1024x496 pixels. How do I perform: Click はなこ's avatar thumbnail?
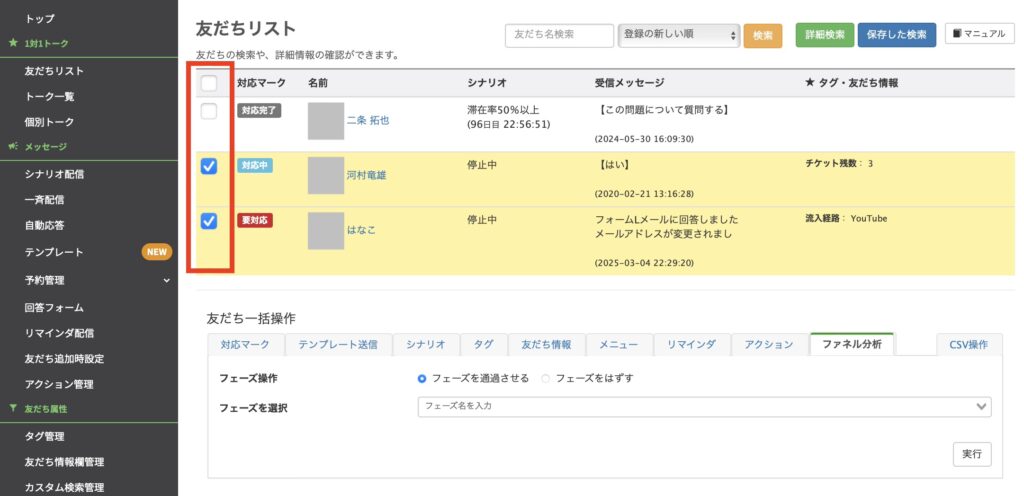[326, 230]
